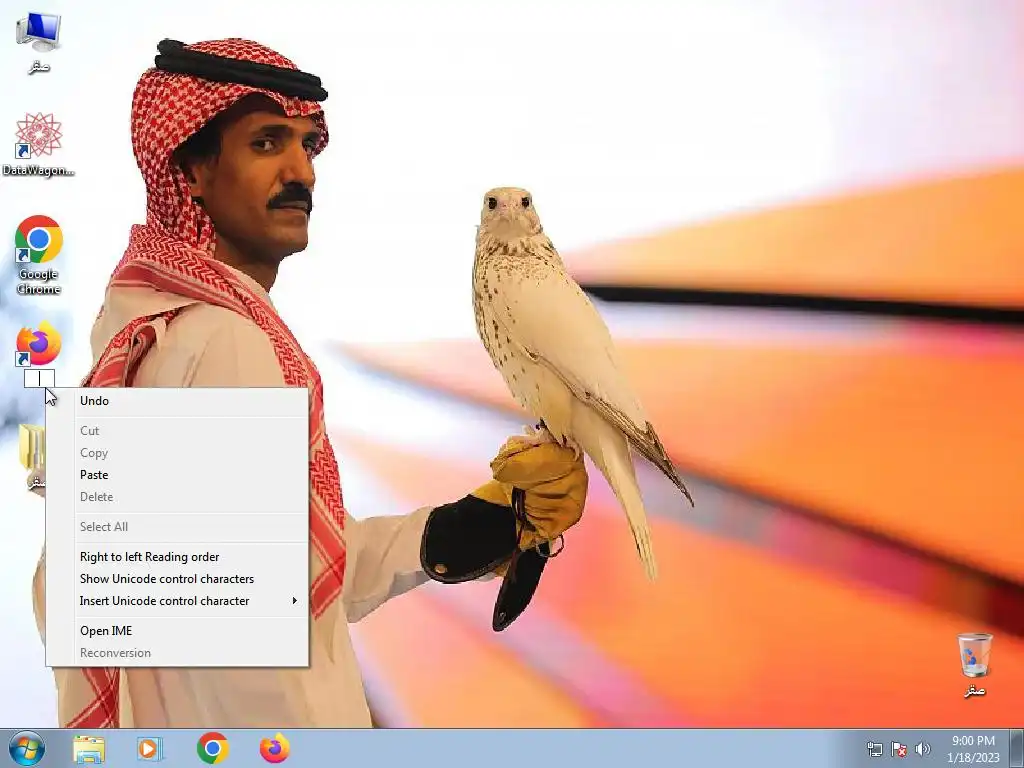Open the Windows Start menu
Viewport: 1024px width, 768px height.
click(27, 748)
